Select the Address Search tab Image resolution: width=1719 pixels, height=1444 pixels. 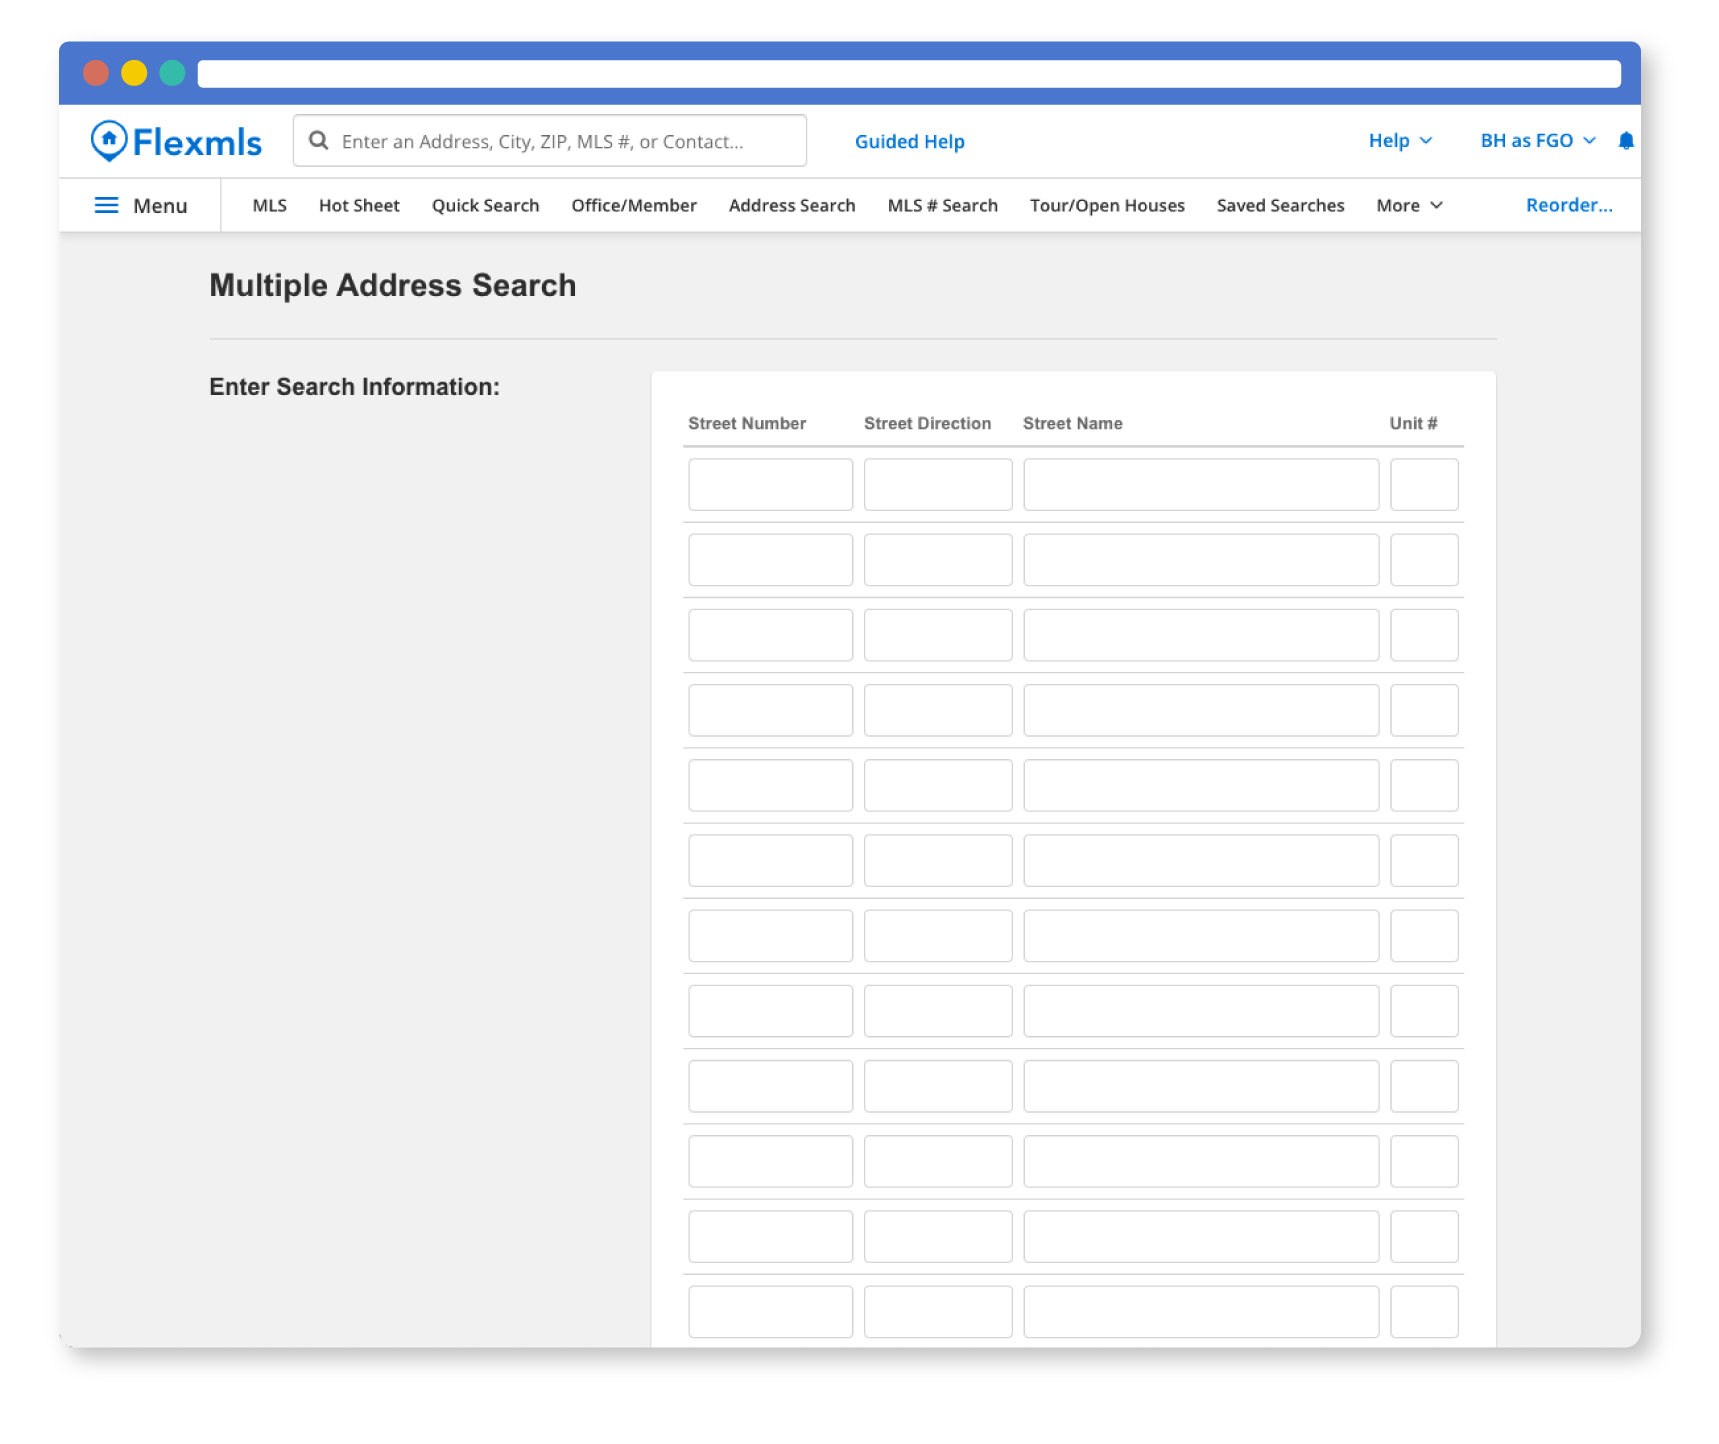pyautogui.click(x=792, y=205)
